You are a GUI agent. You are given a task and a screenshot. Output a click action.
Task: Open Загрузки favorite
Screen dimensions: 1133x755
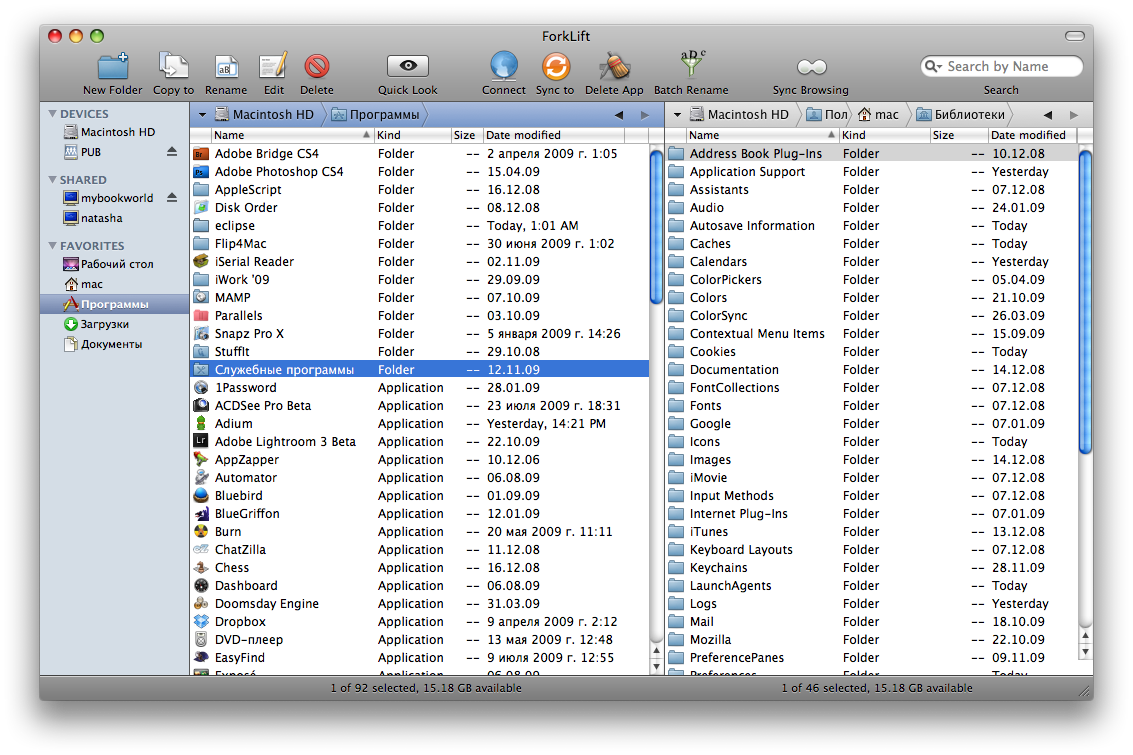97,324
